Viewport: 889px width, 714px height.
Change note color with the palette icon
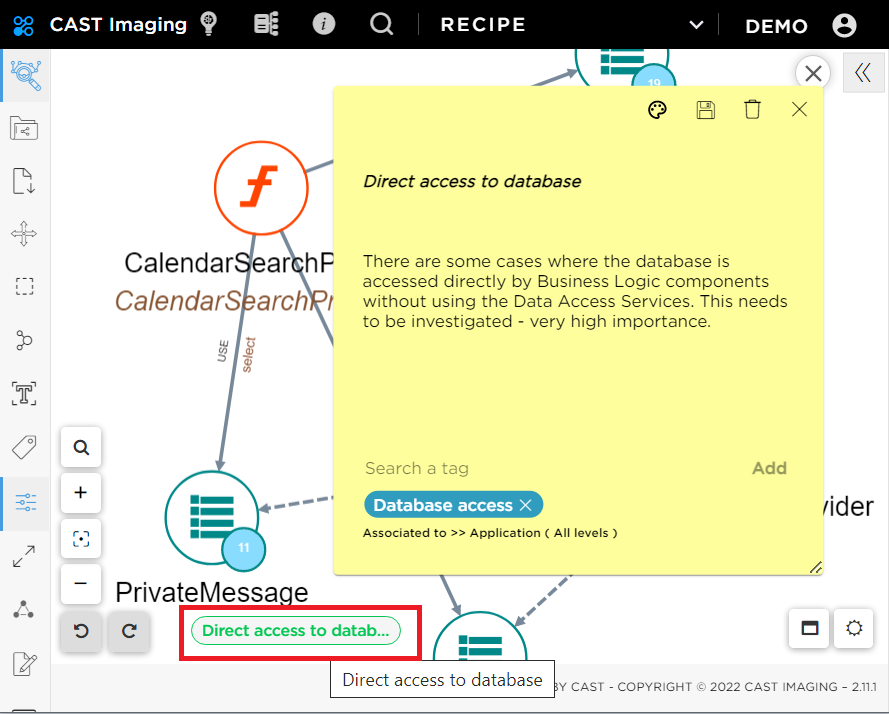tap(657, 109)
